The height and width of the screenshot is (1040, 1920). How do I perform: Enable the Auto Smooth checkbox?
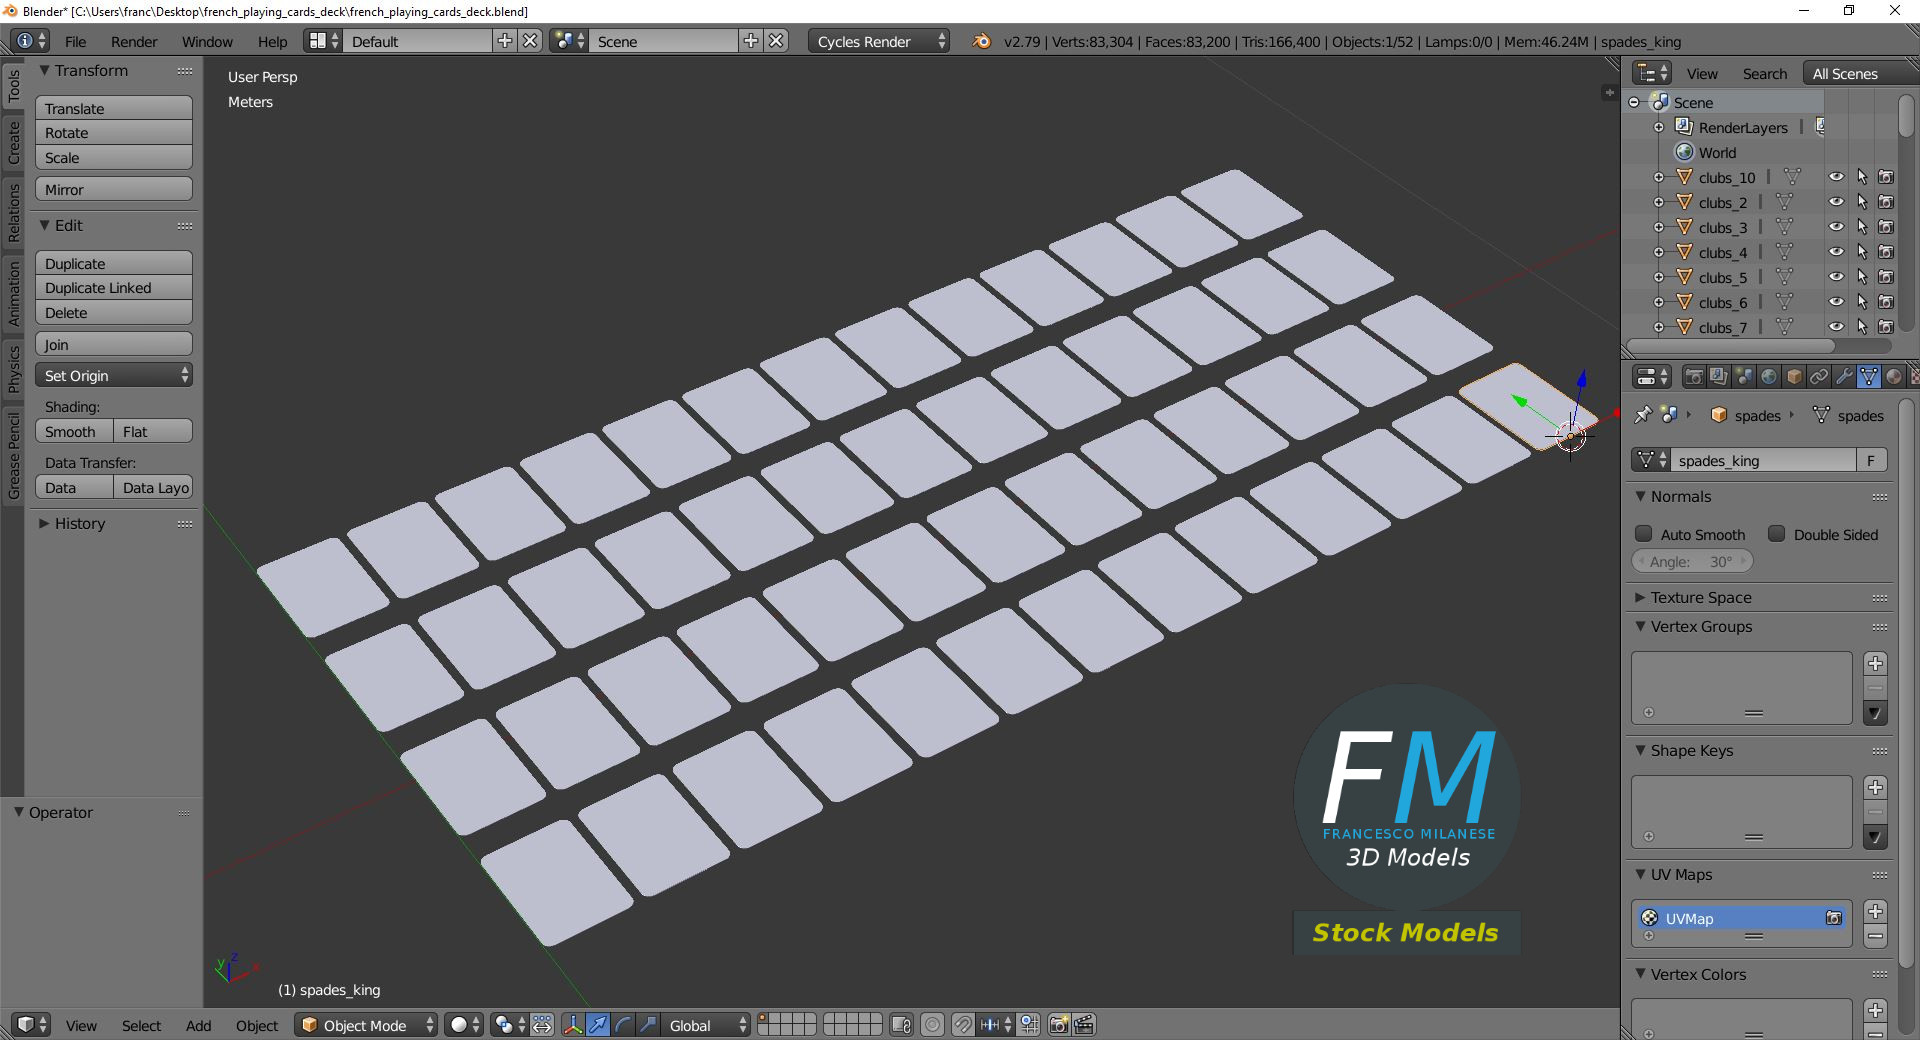[1643, 534]
